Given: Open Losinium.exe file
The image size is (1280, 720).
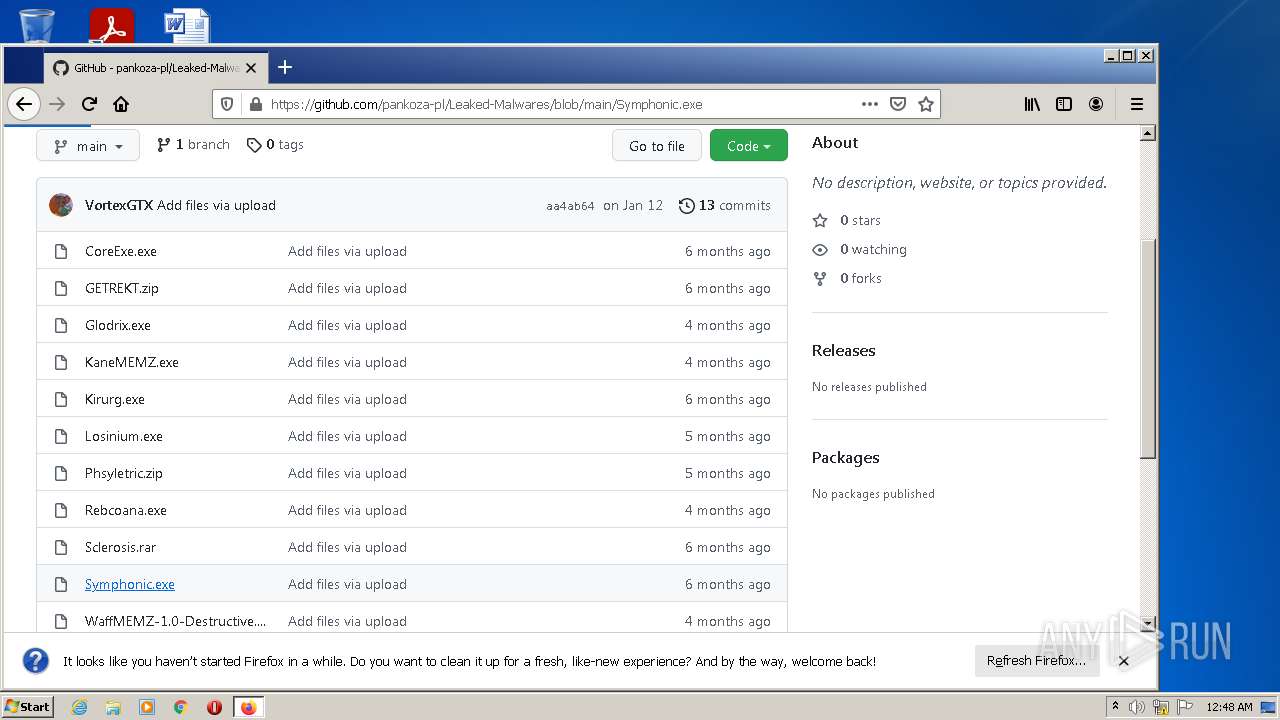Looking at the screenshot, I should [124, 436].
